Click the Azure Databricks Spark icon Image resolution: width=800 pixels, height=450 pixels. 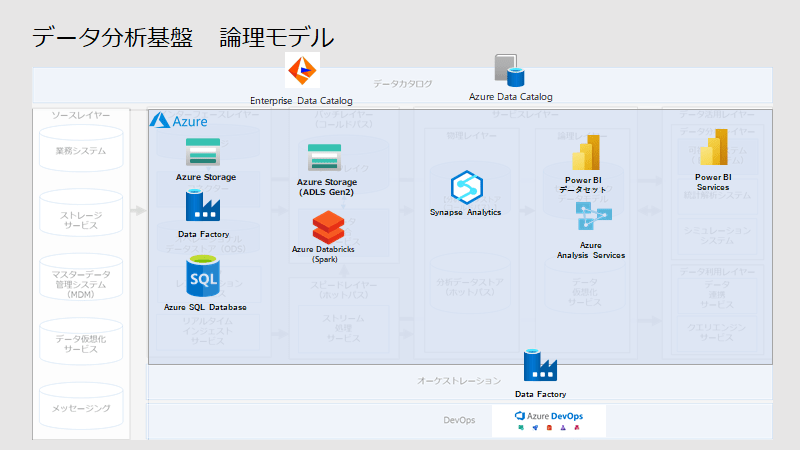pos(328,227)
